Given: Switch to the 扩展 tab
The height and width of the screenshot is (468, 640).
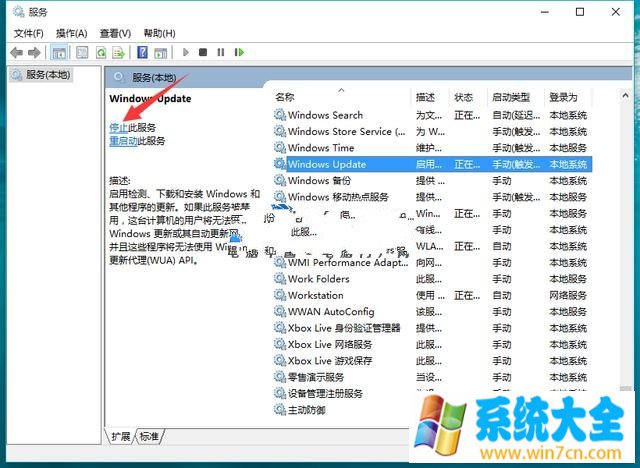Looking at the screenshot, I should pyautogui.click(x=120, y=437).
